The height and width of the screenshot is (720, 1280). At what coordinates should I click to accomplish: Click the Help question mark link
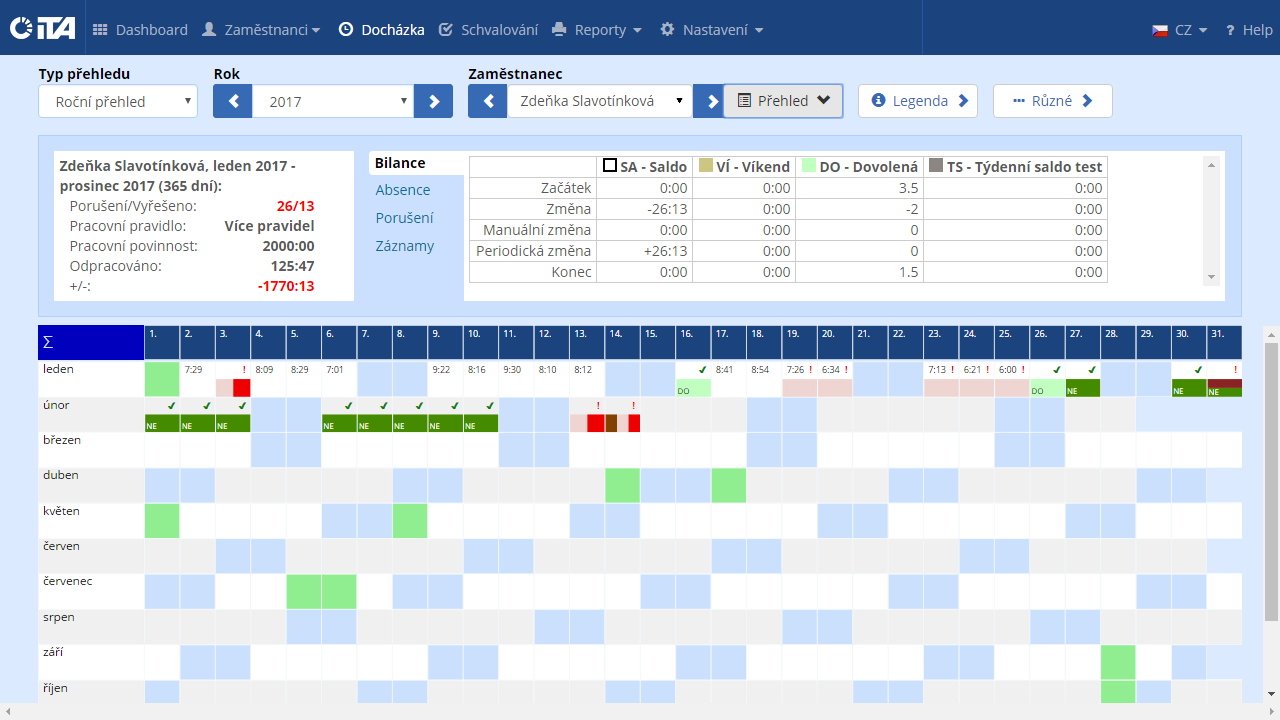1248,30
